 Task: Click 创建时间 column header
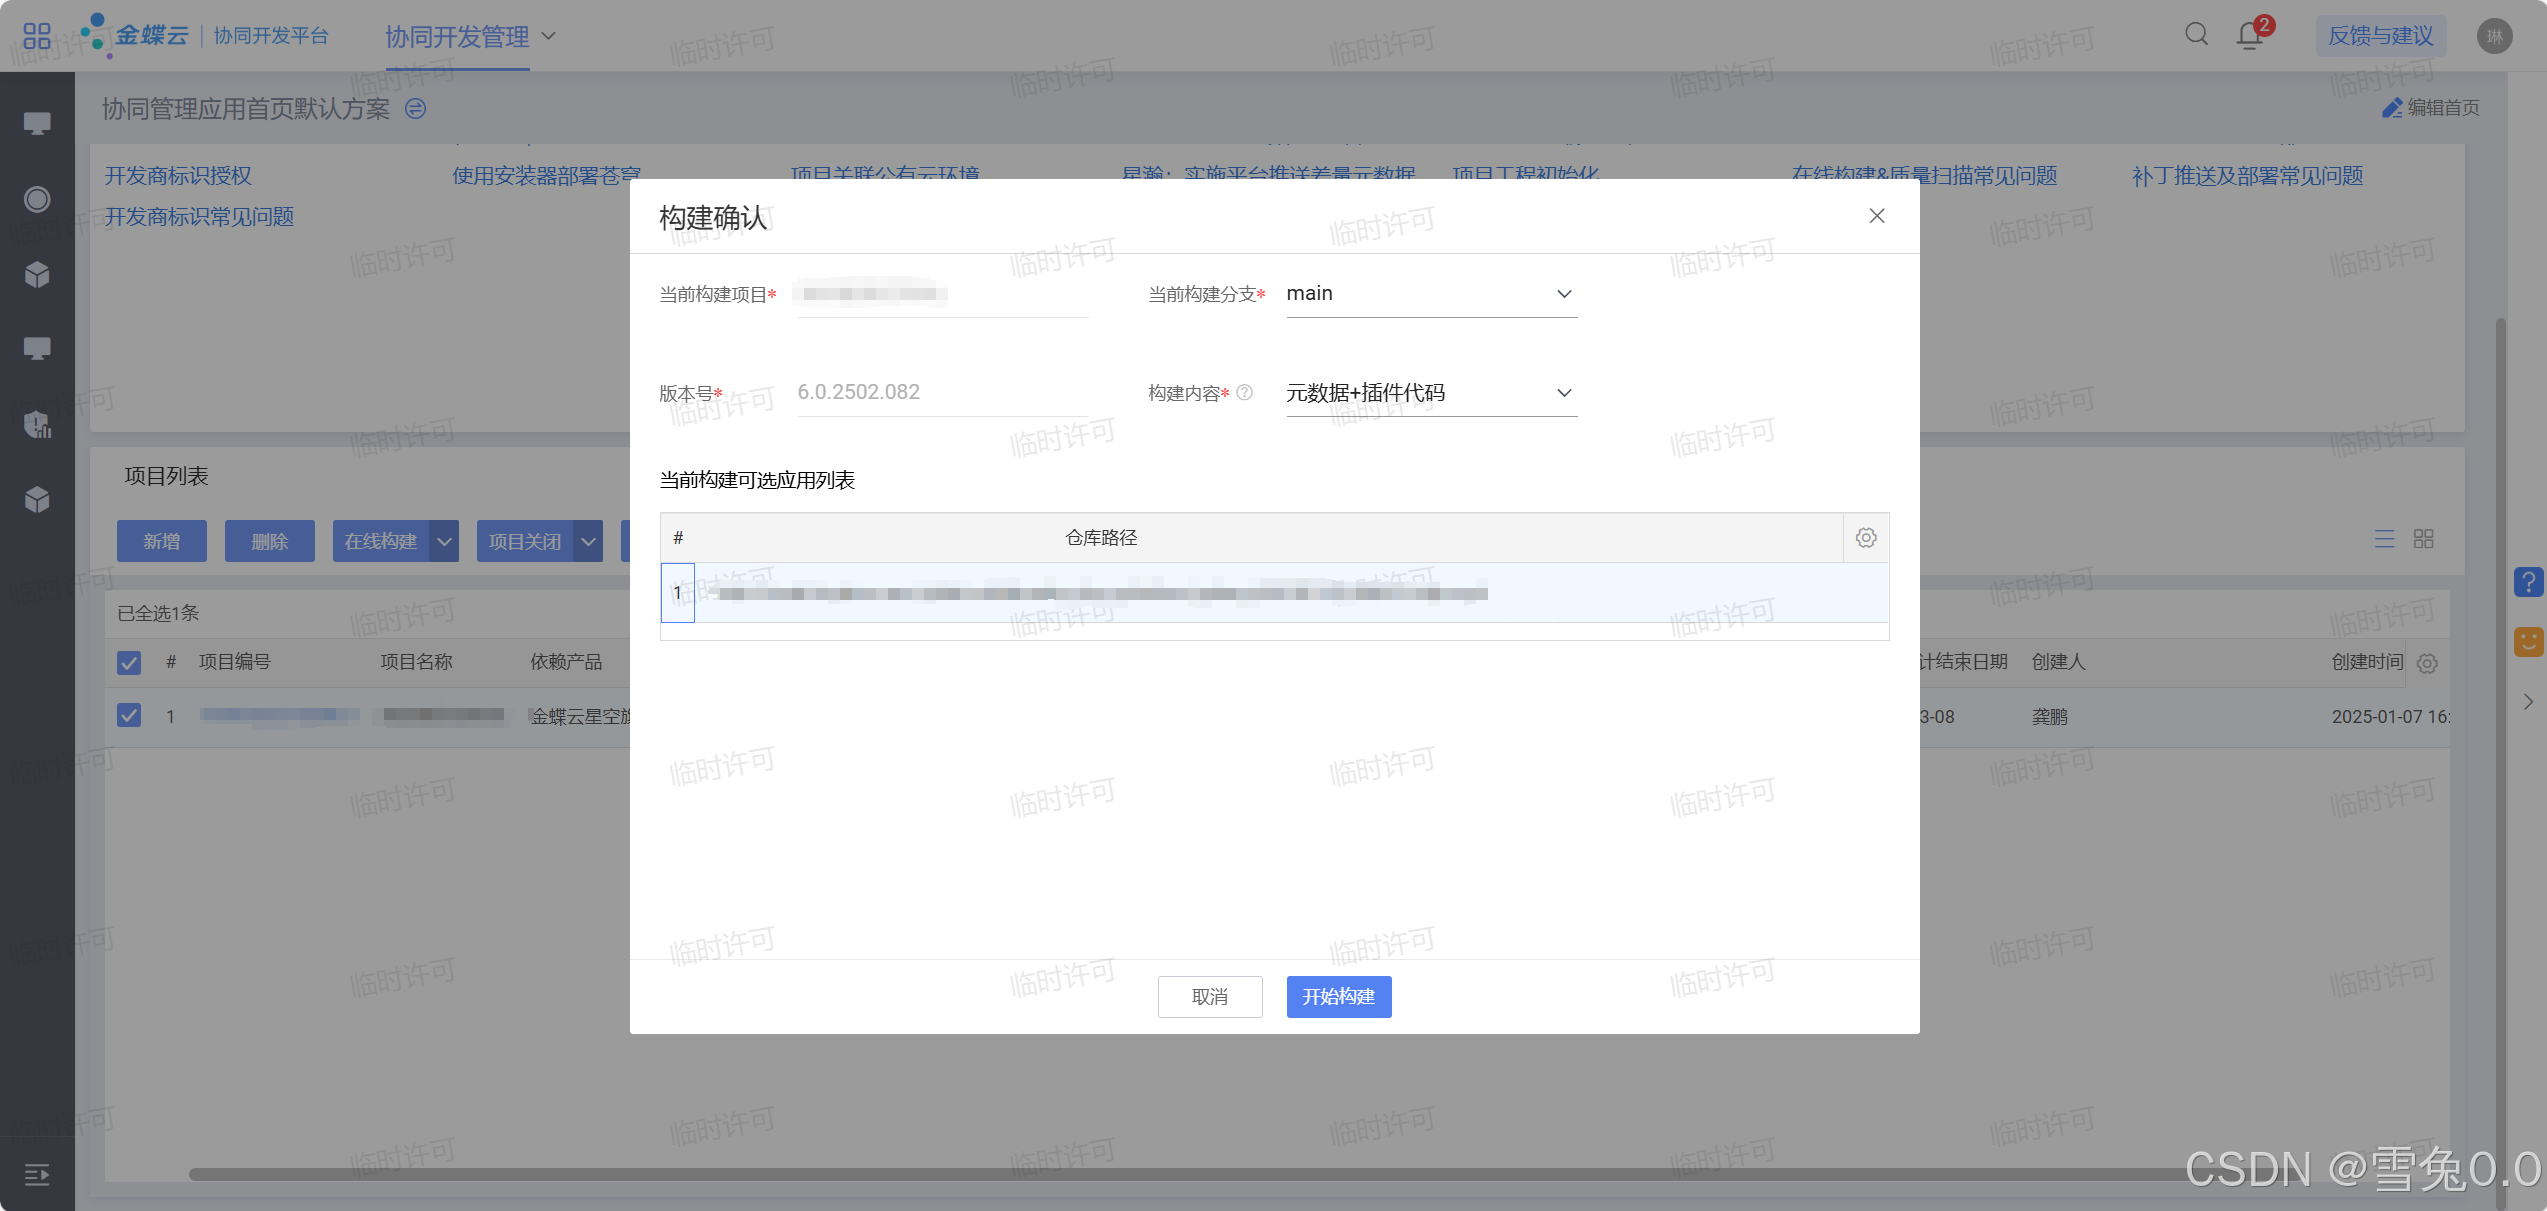pos(2367,662)
